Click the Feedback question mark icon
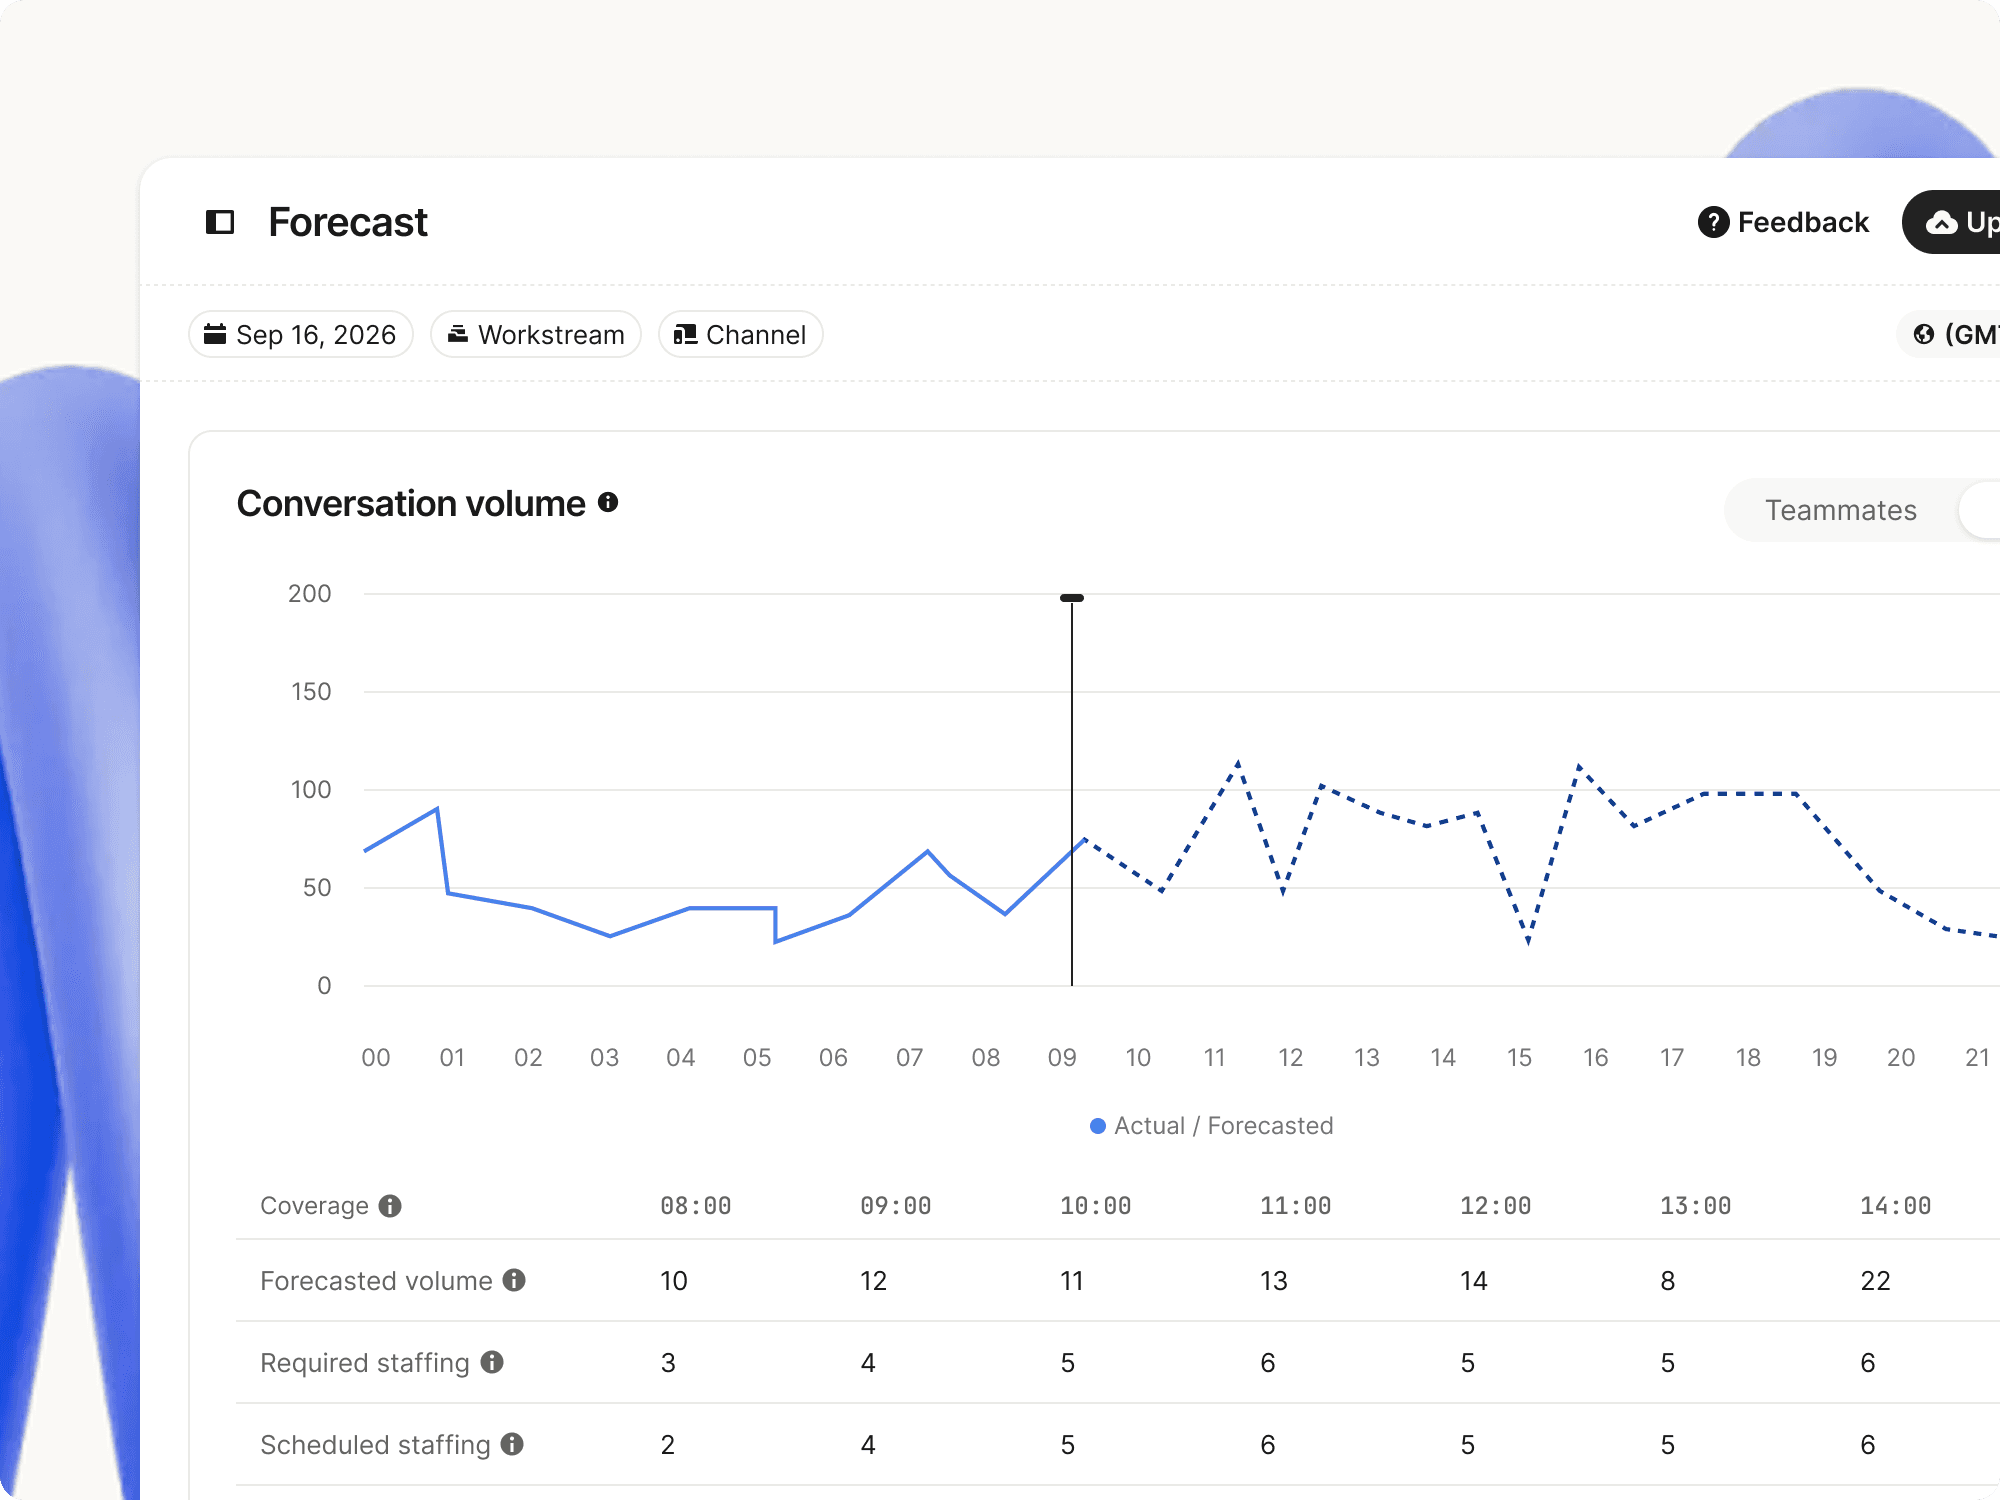The height and width of the screenshot is (1500, 2000). [1713, 222]
